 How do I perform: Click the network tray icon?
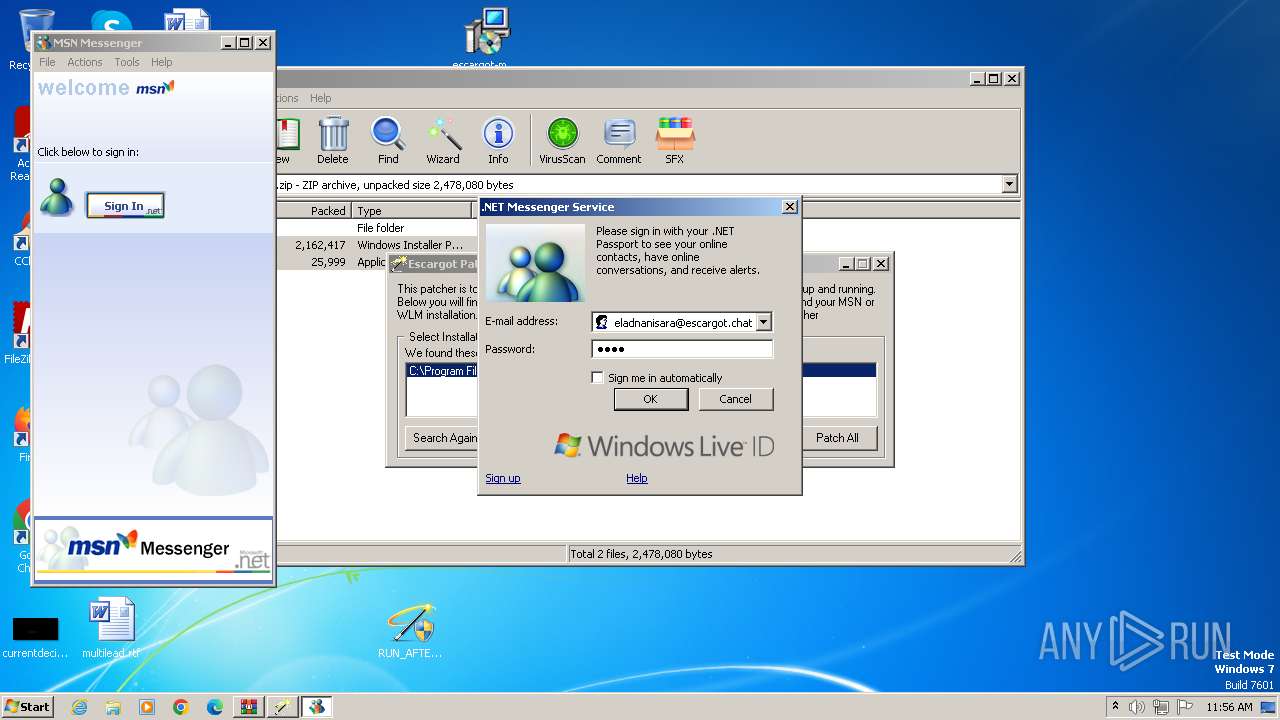pyautogui.click(x=1161, y=707)
